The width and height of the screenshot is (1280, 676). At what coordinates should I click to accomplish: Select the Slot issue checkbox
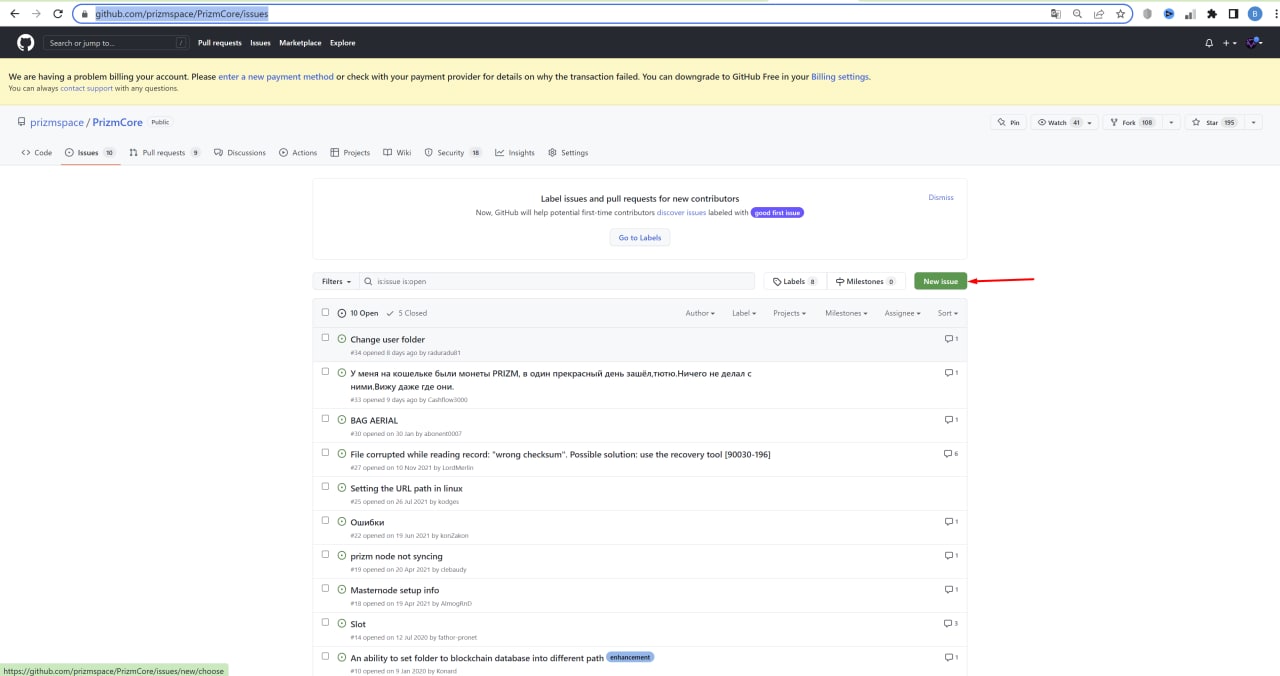(325, 622)
